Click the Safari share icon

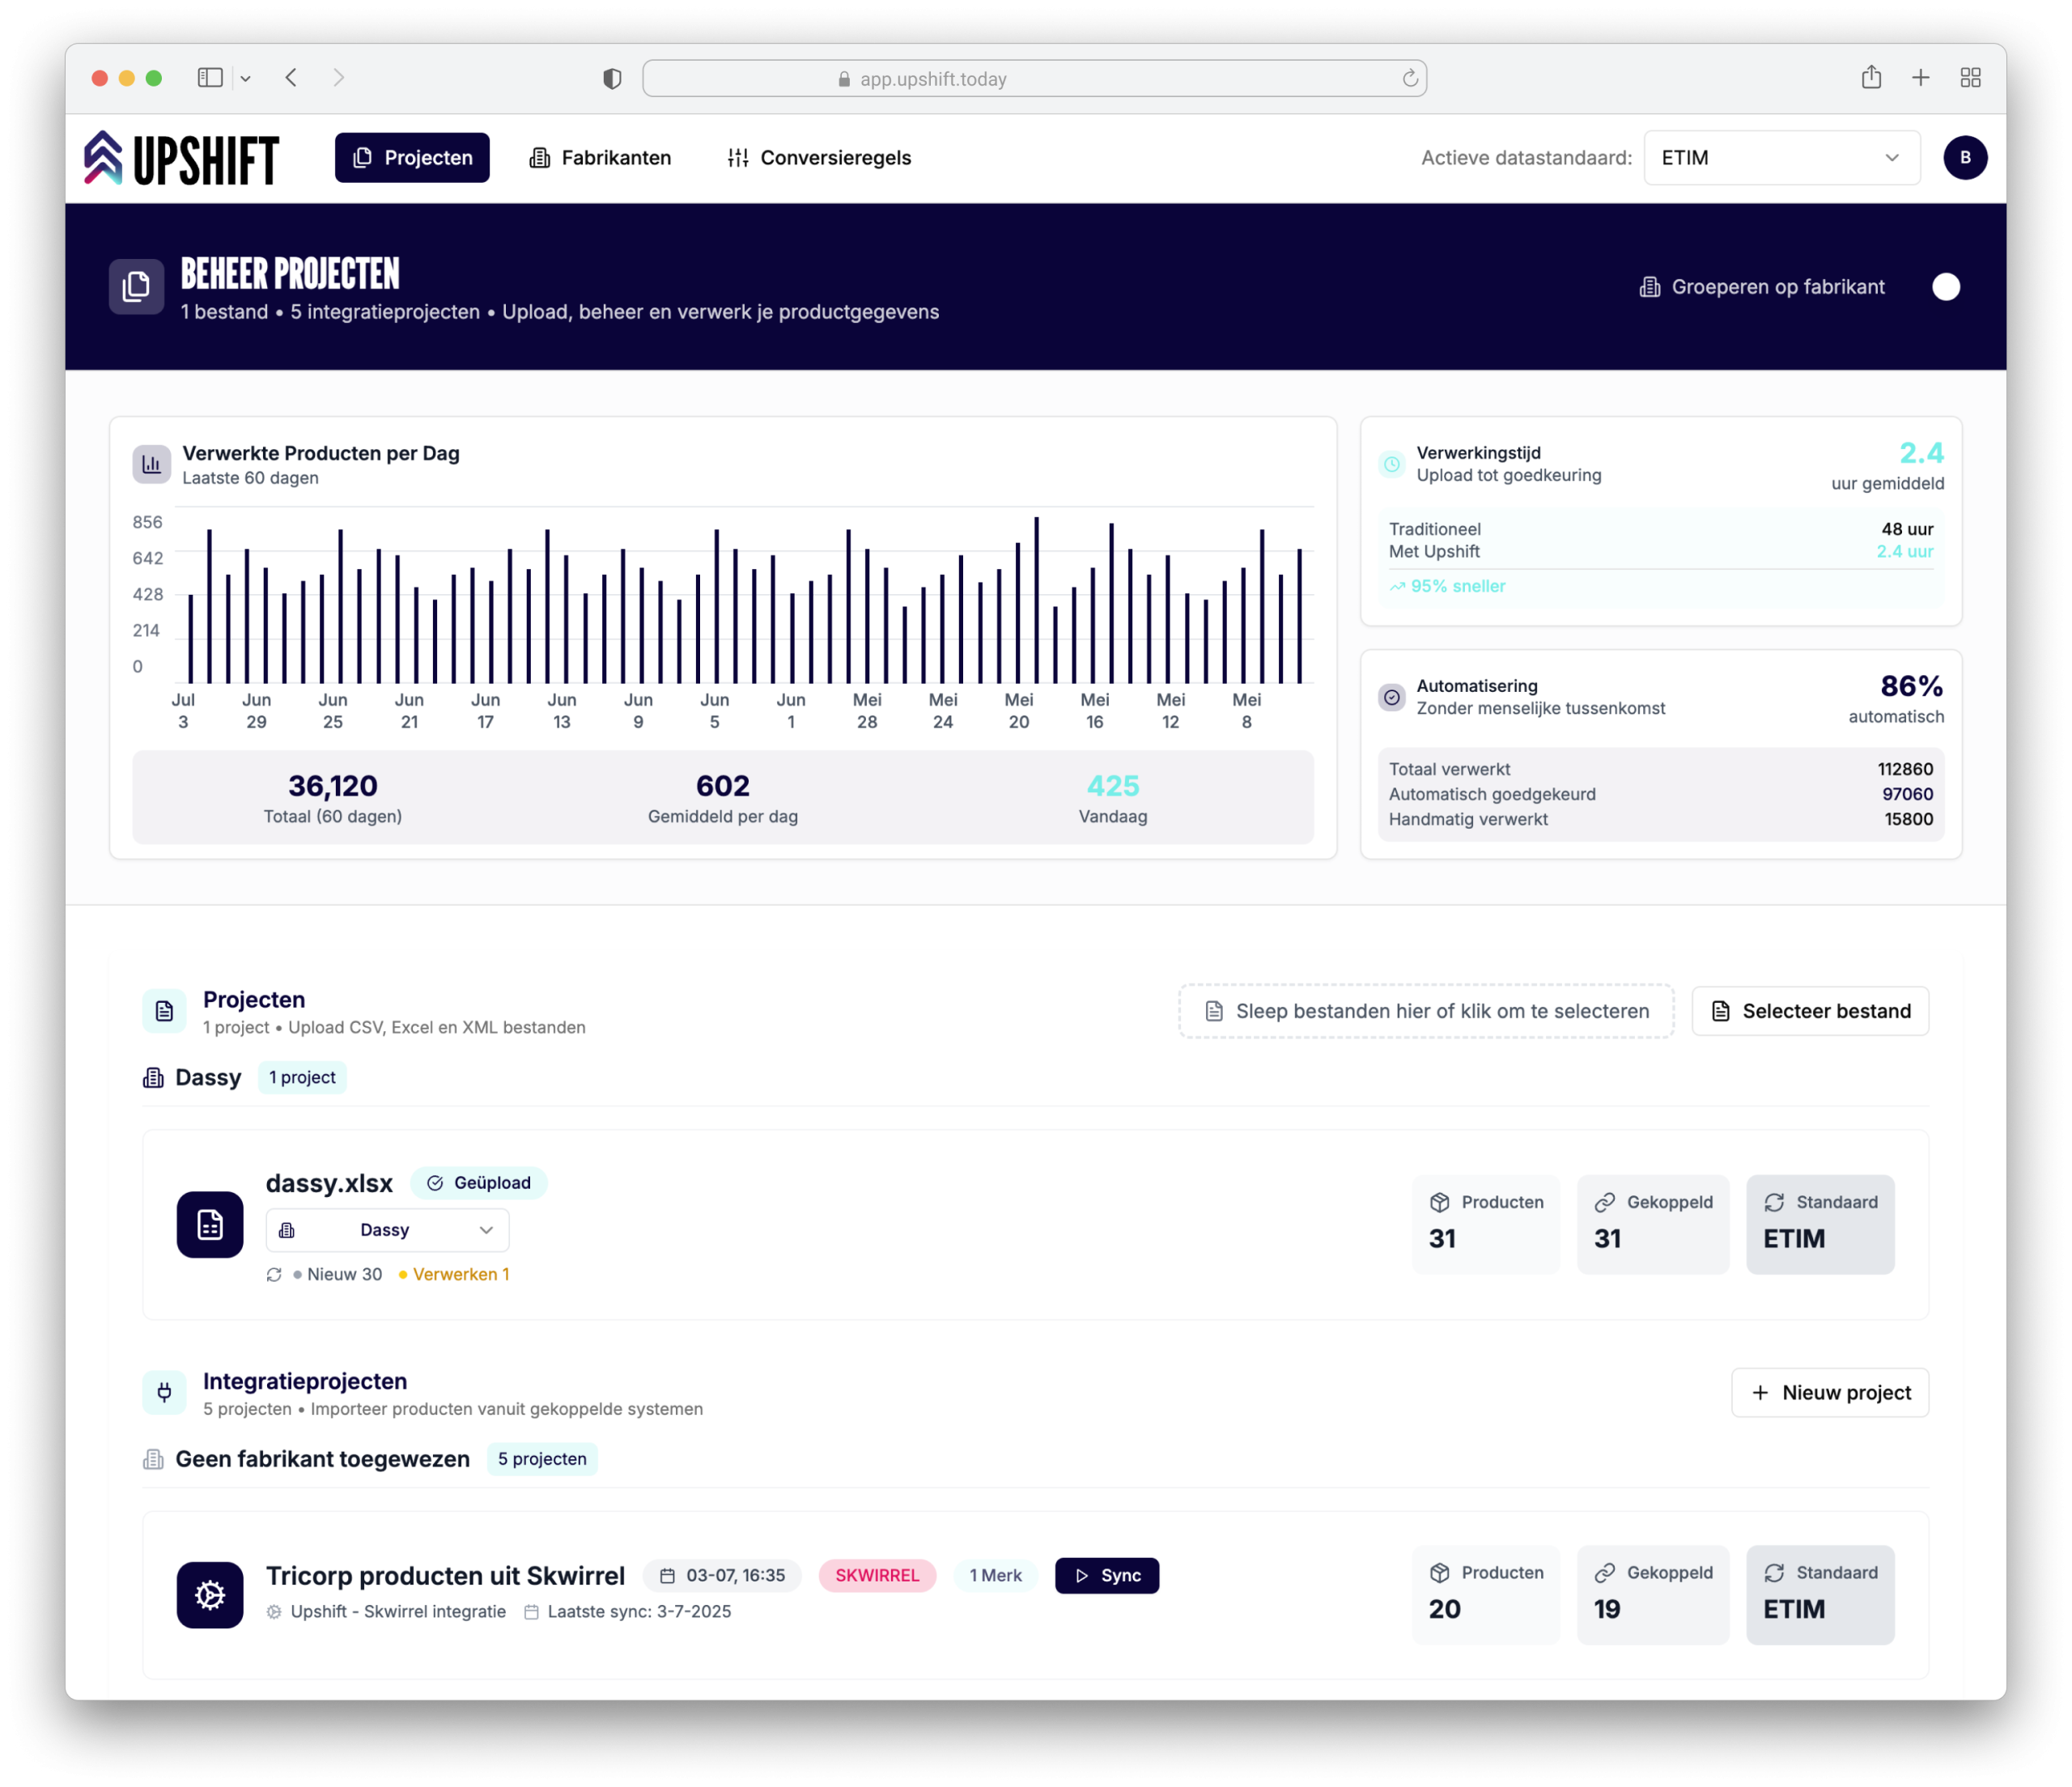(x=1871, y=78)
